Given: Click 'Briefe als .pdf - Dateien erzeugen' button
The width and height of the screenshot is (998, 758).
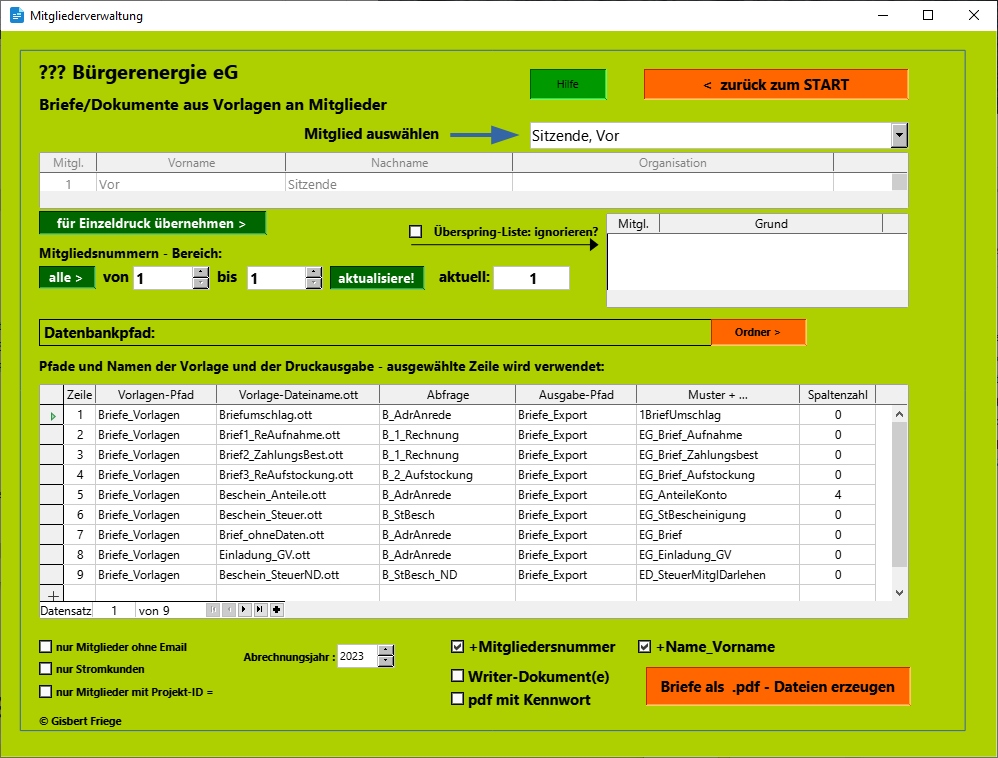Looking at the screenshot, I should click(778, 687).
